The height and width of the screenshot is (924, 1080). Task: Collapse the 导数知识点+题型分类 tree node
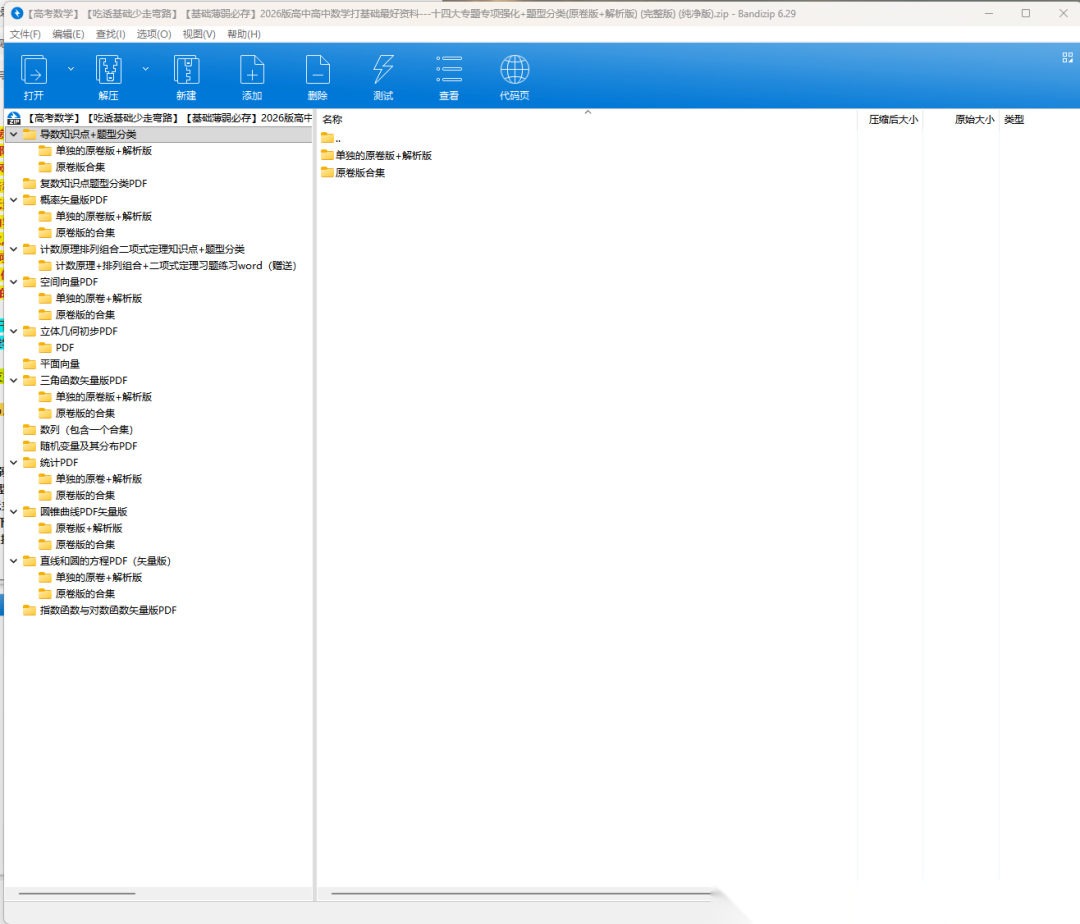coord(14,134)
